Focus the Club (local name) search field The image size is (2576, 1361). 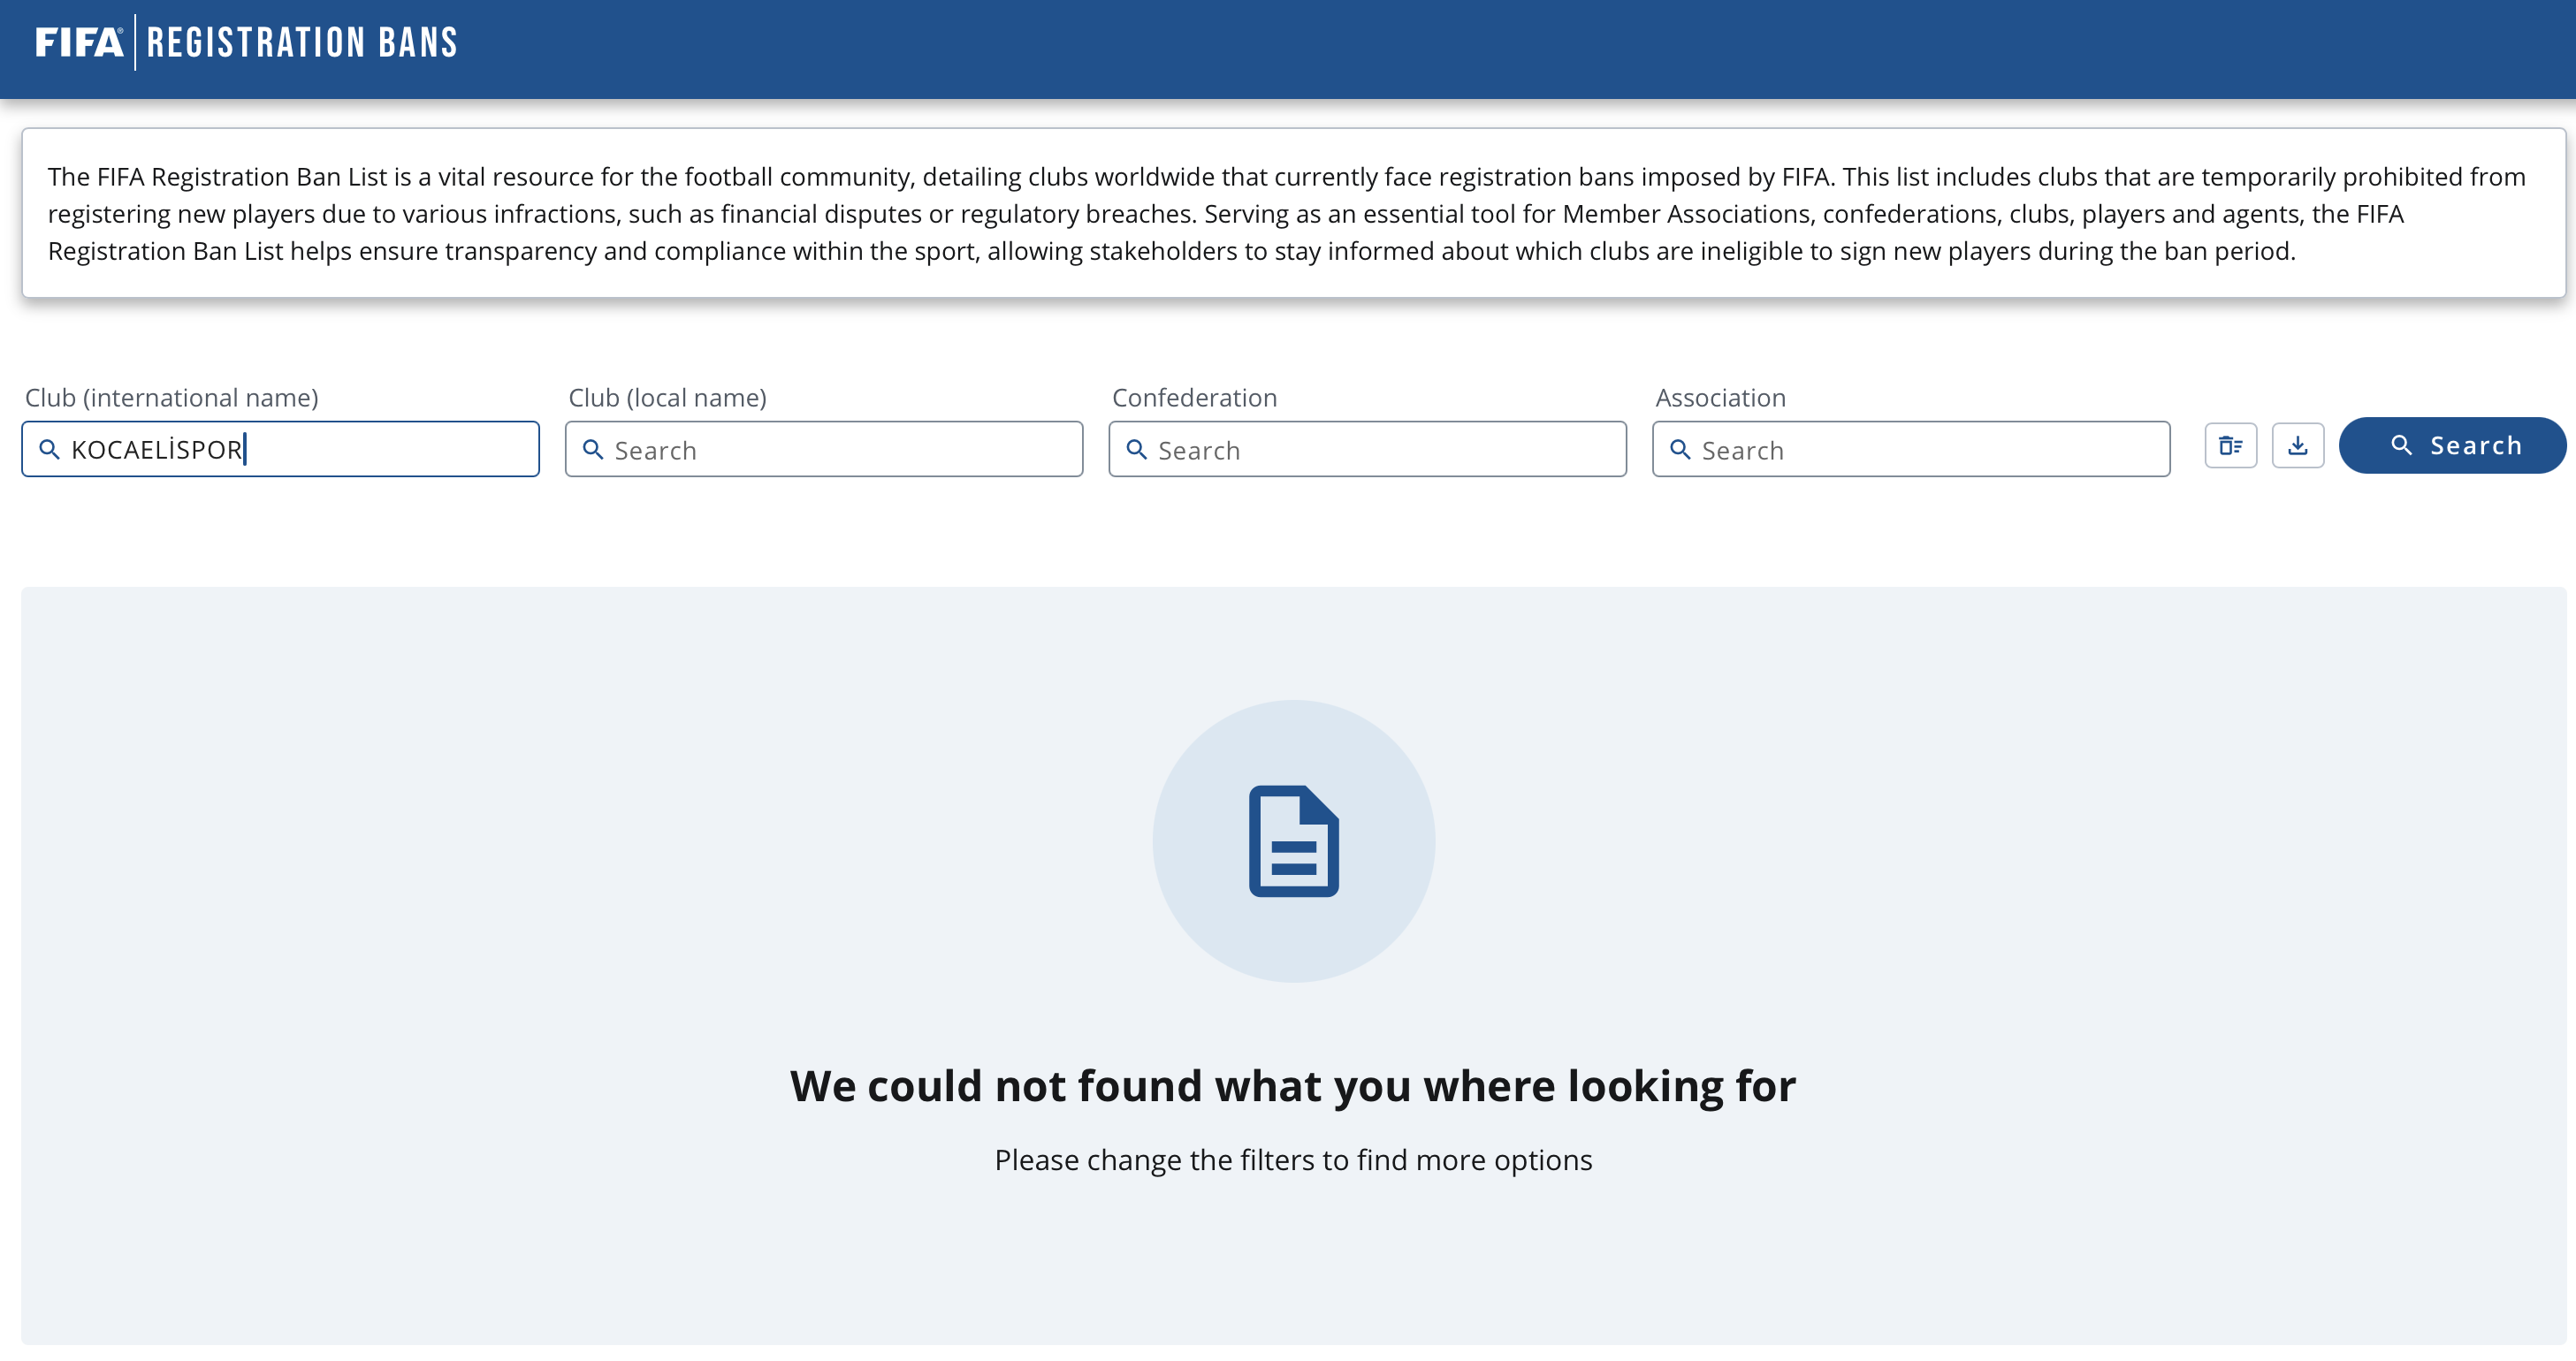(x=824, y=449)
